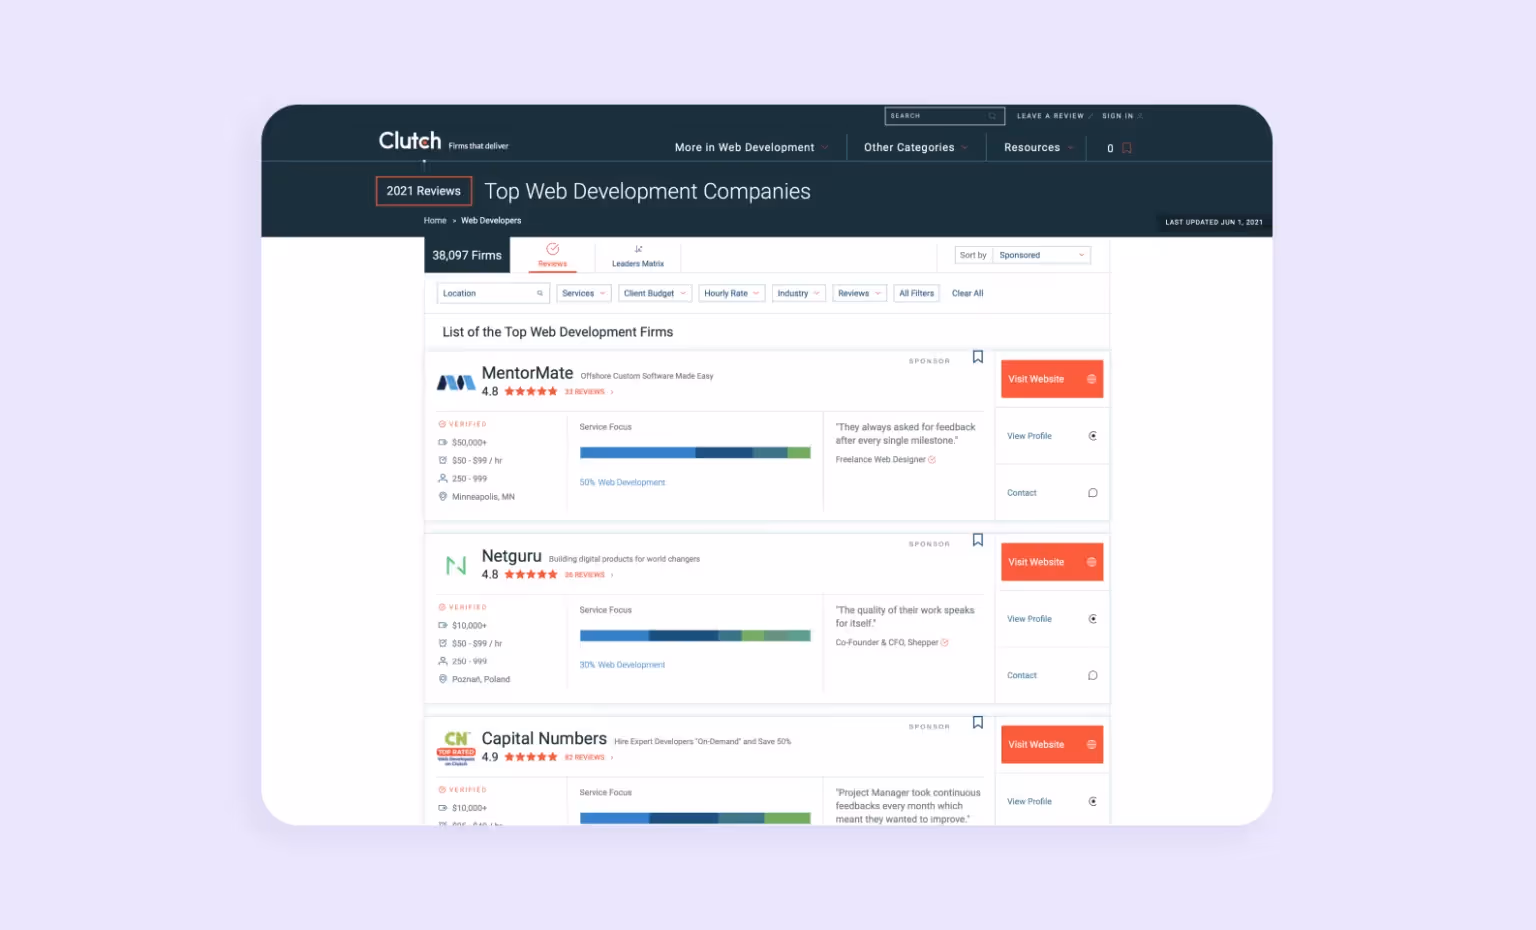Switch to the Reviews tab
Viewport: 1536px width, 930px height.
coord(553,255)
